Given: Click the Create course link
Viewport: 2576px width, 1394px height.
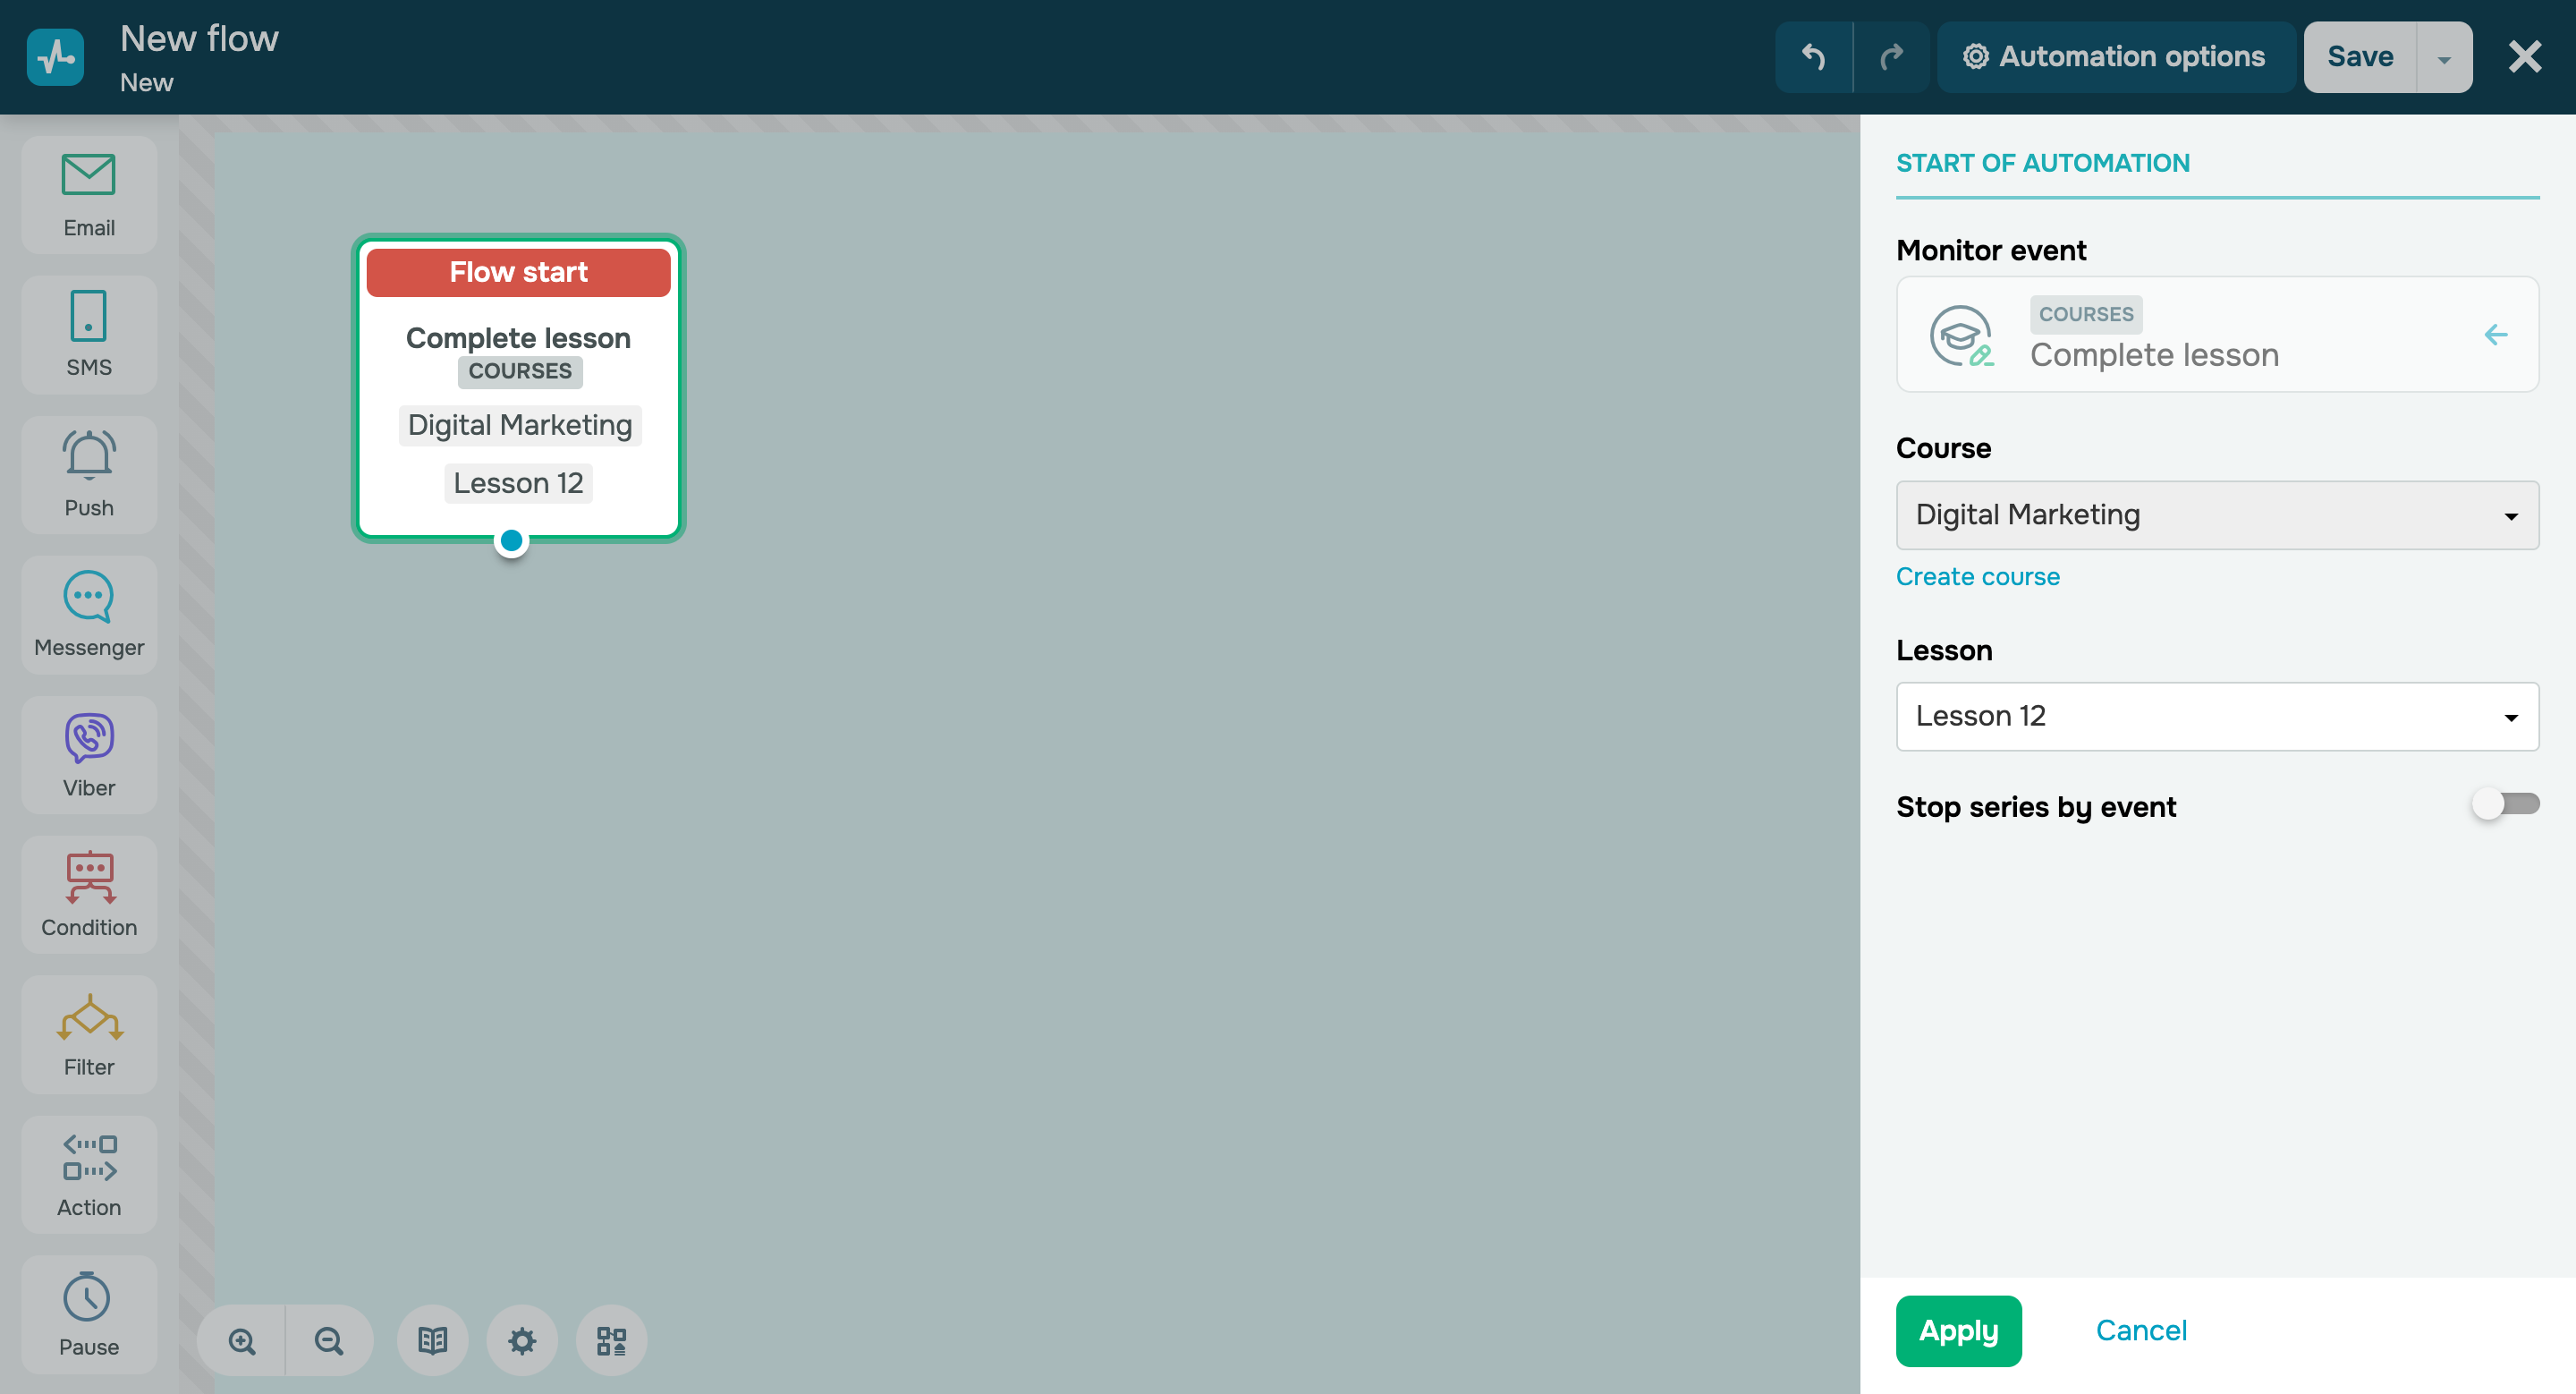Looking at the screenshot, I should click(x=1977, y=576).
